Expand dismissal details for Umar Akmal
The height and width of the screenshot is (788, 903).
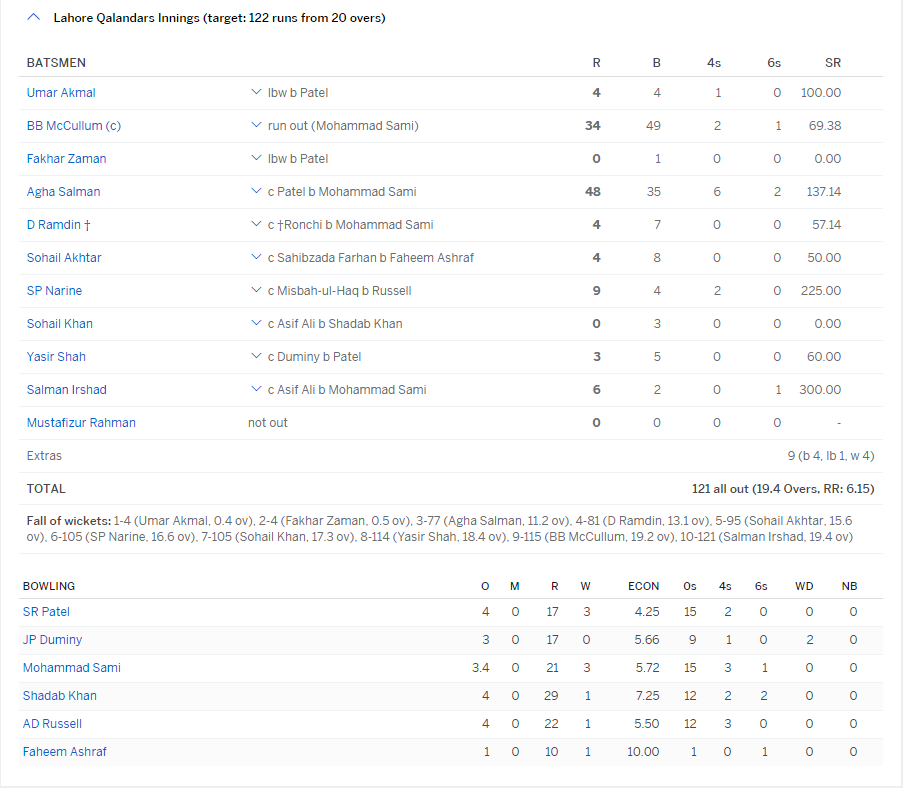point(256,92)
